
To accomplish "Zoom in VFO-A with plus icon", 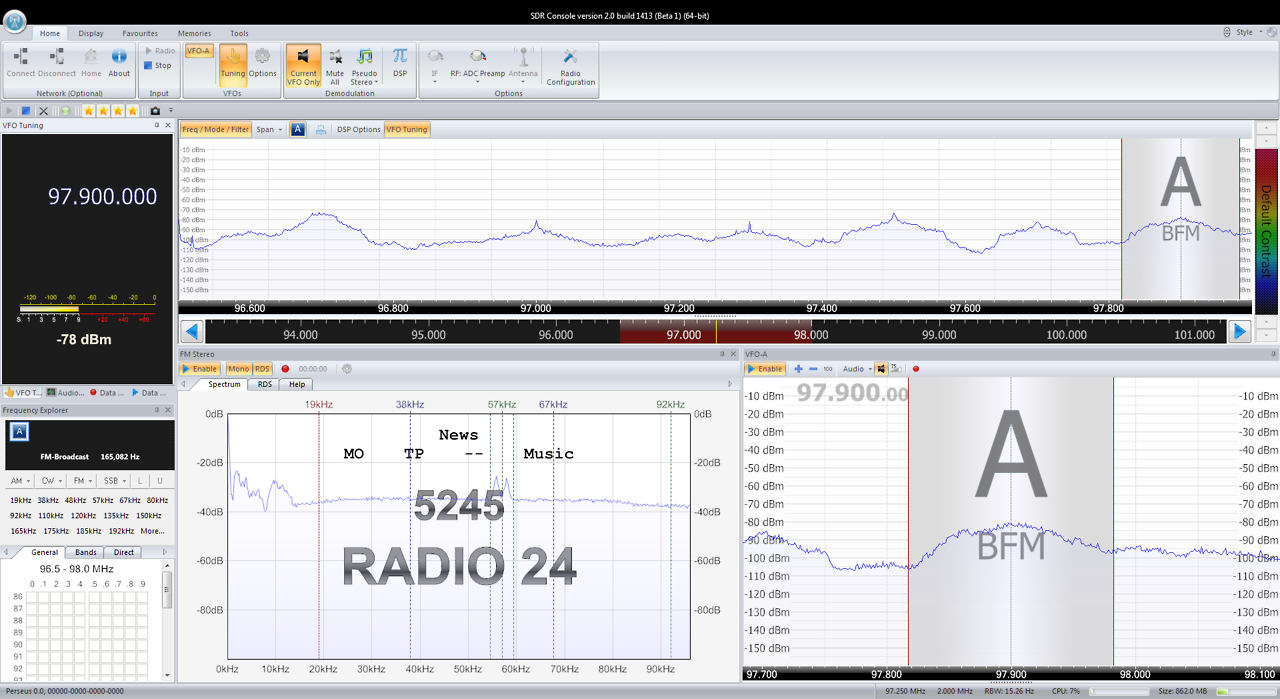I will coord(798,369).
